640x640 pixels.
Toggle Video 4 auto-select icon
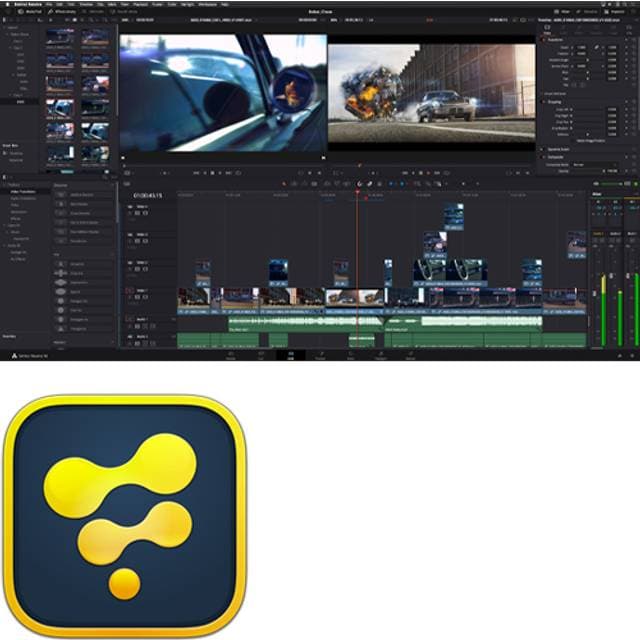pyautogui.click(x=138, y=213)
